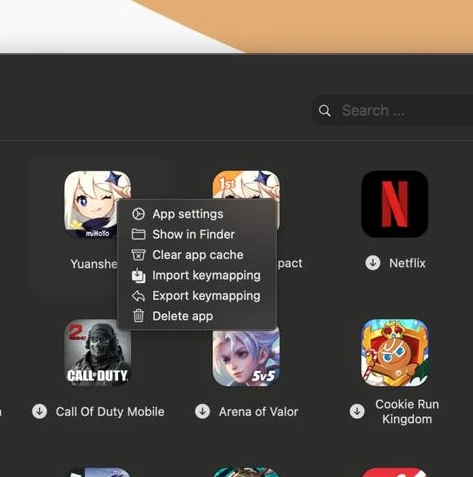Screen dimensions: 473x477
Task: Open the Call Of Duty Mobile icon
Action: [98, 353]
